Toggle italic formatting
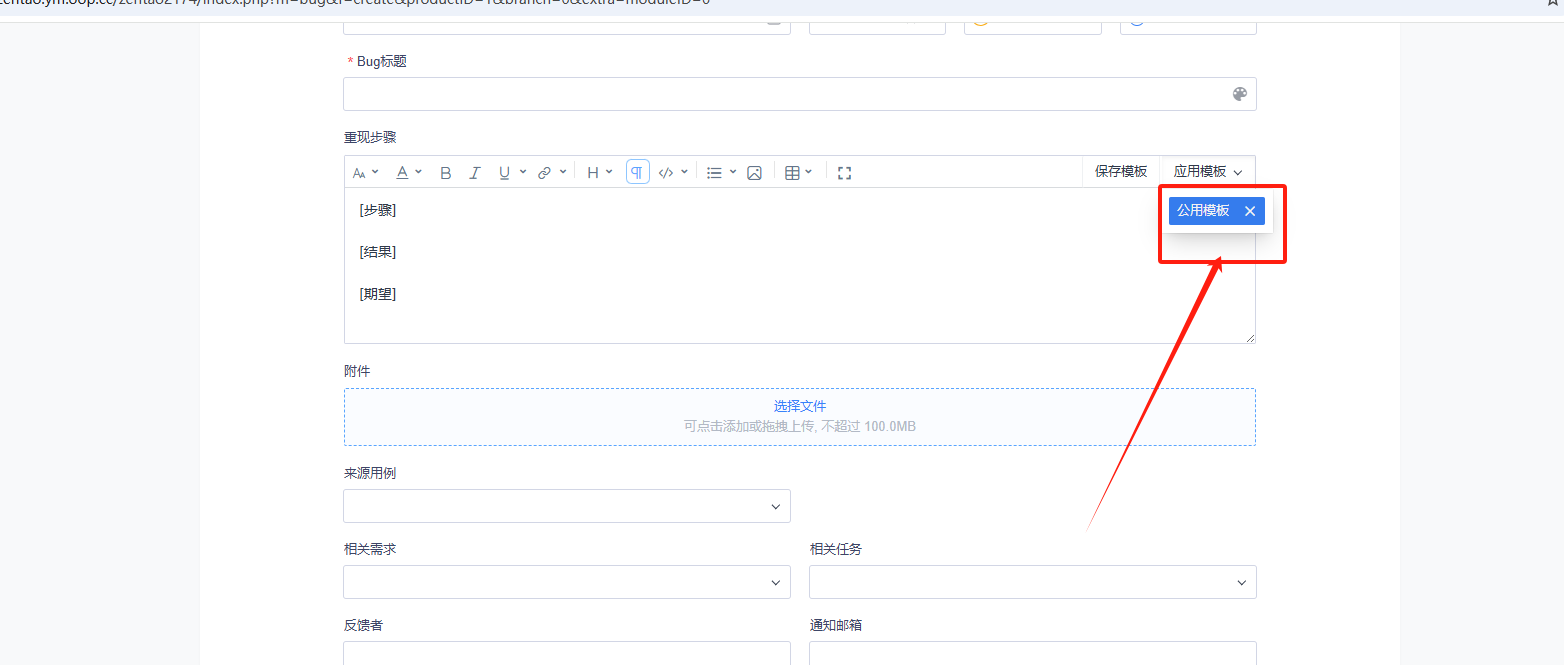The width and height of the screenshot is (1564, 665). click(x=475, y=173)
